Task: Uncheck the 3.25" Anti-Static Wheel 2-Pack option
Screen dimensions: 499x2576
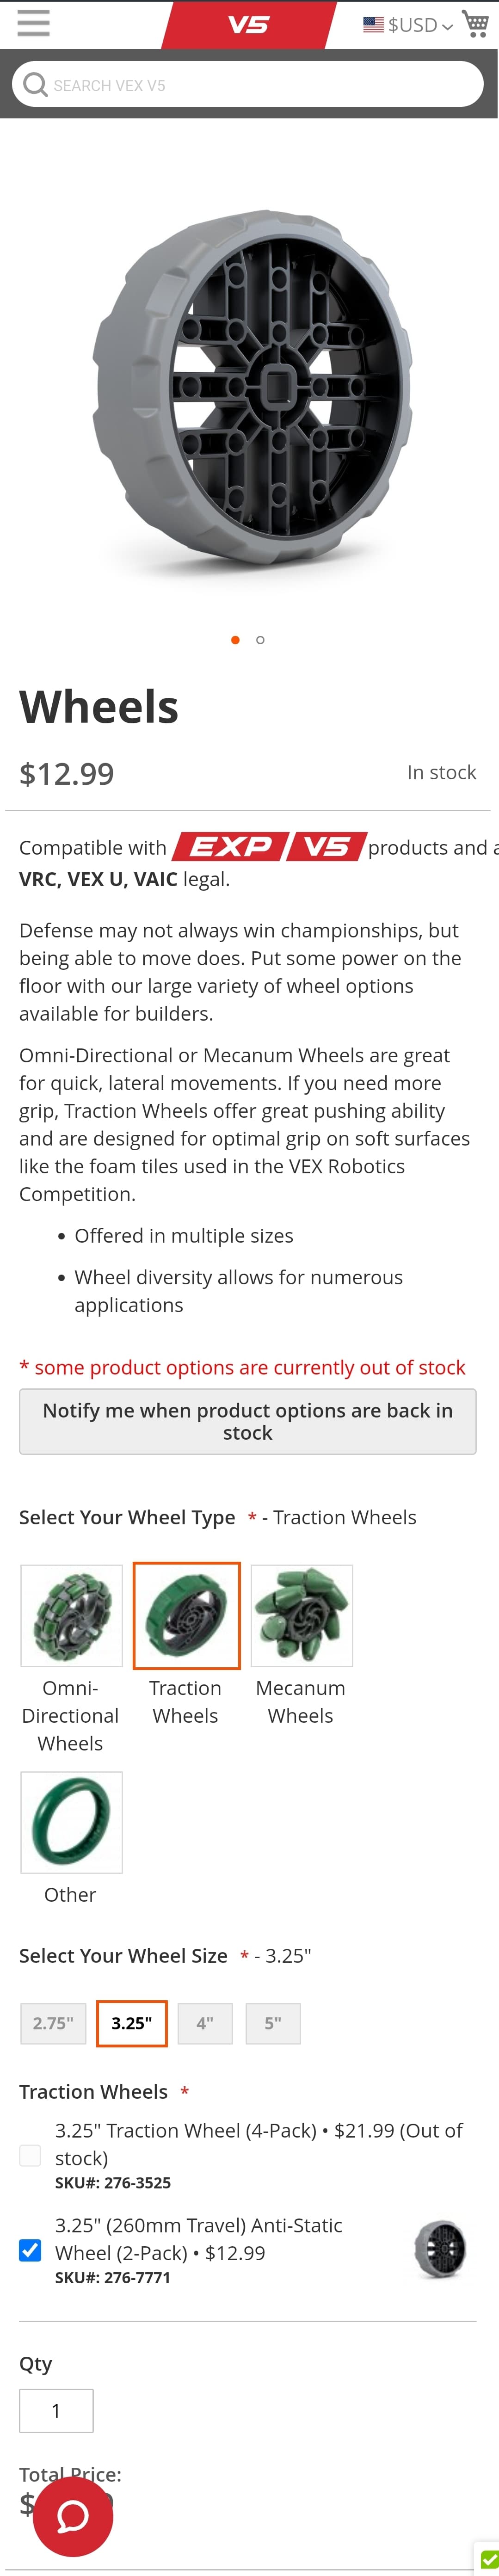Action: [x=30, y=2251]
